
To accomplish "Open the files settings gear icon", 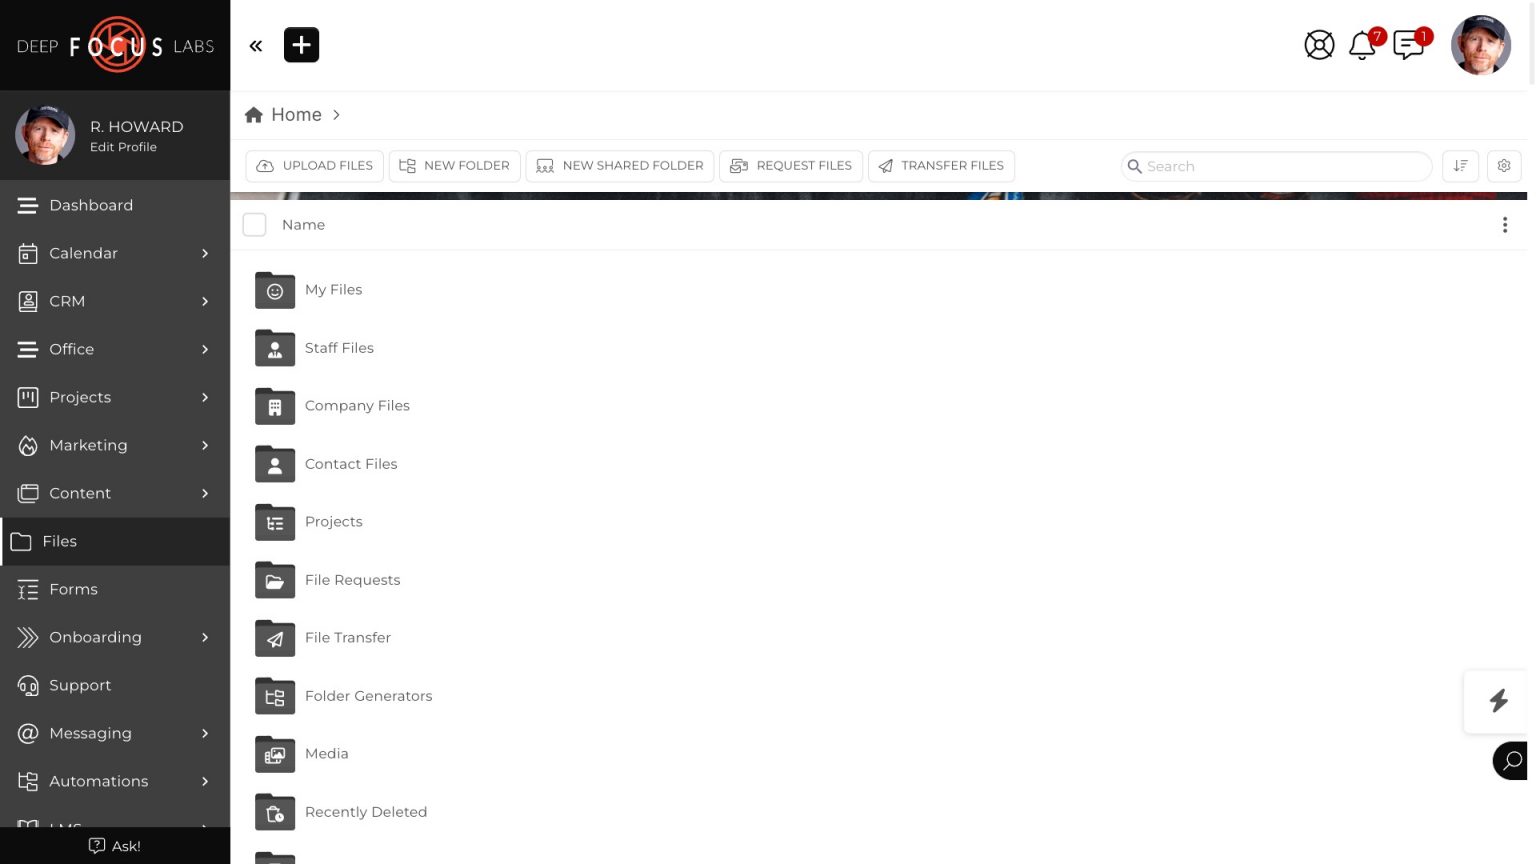I will 1504,166.
